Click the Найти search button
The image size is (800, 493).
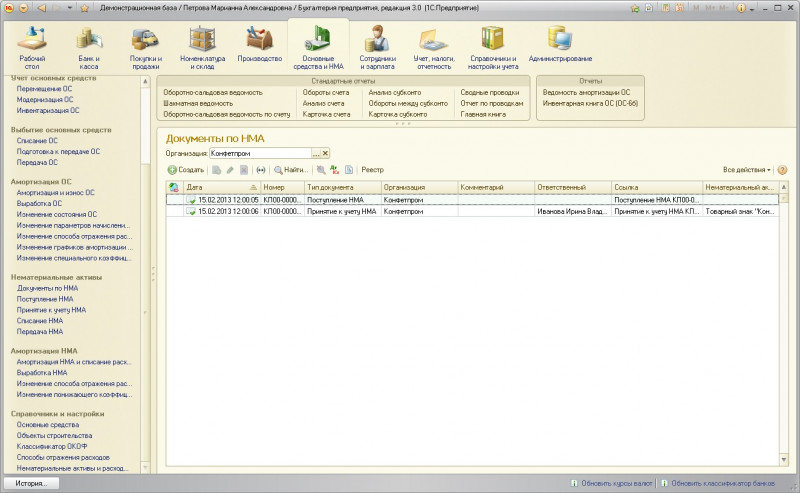coord(291,170)
